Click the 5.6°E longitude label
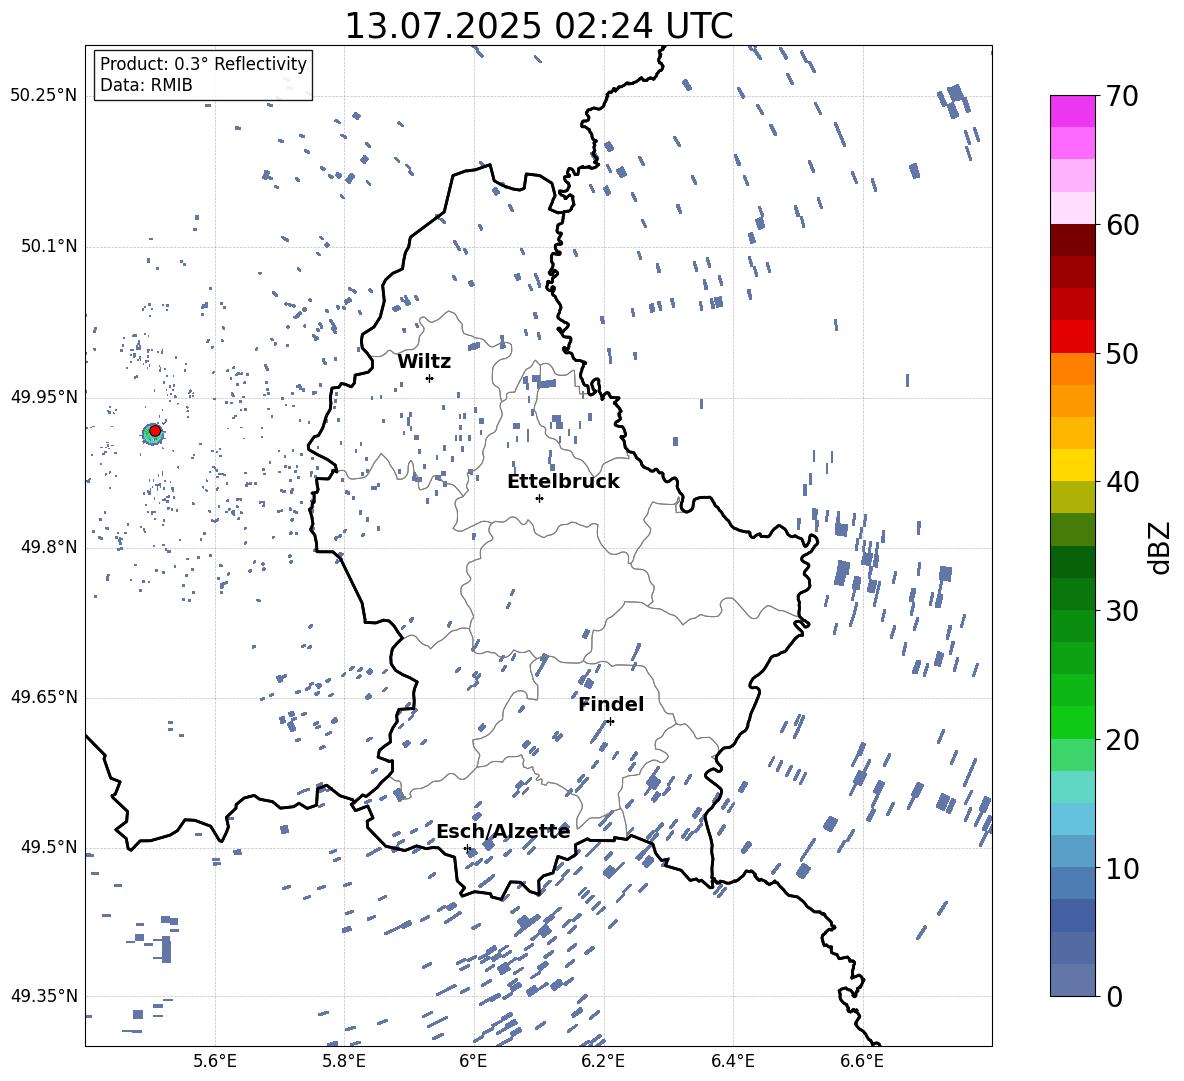Screen dimensions: 1184x1081 (215, 1061)
